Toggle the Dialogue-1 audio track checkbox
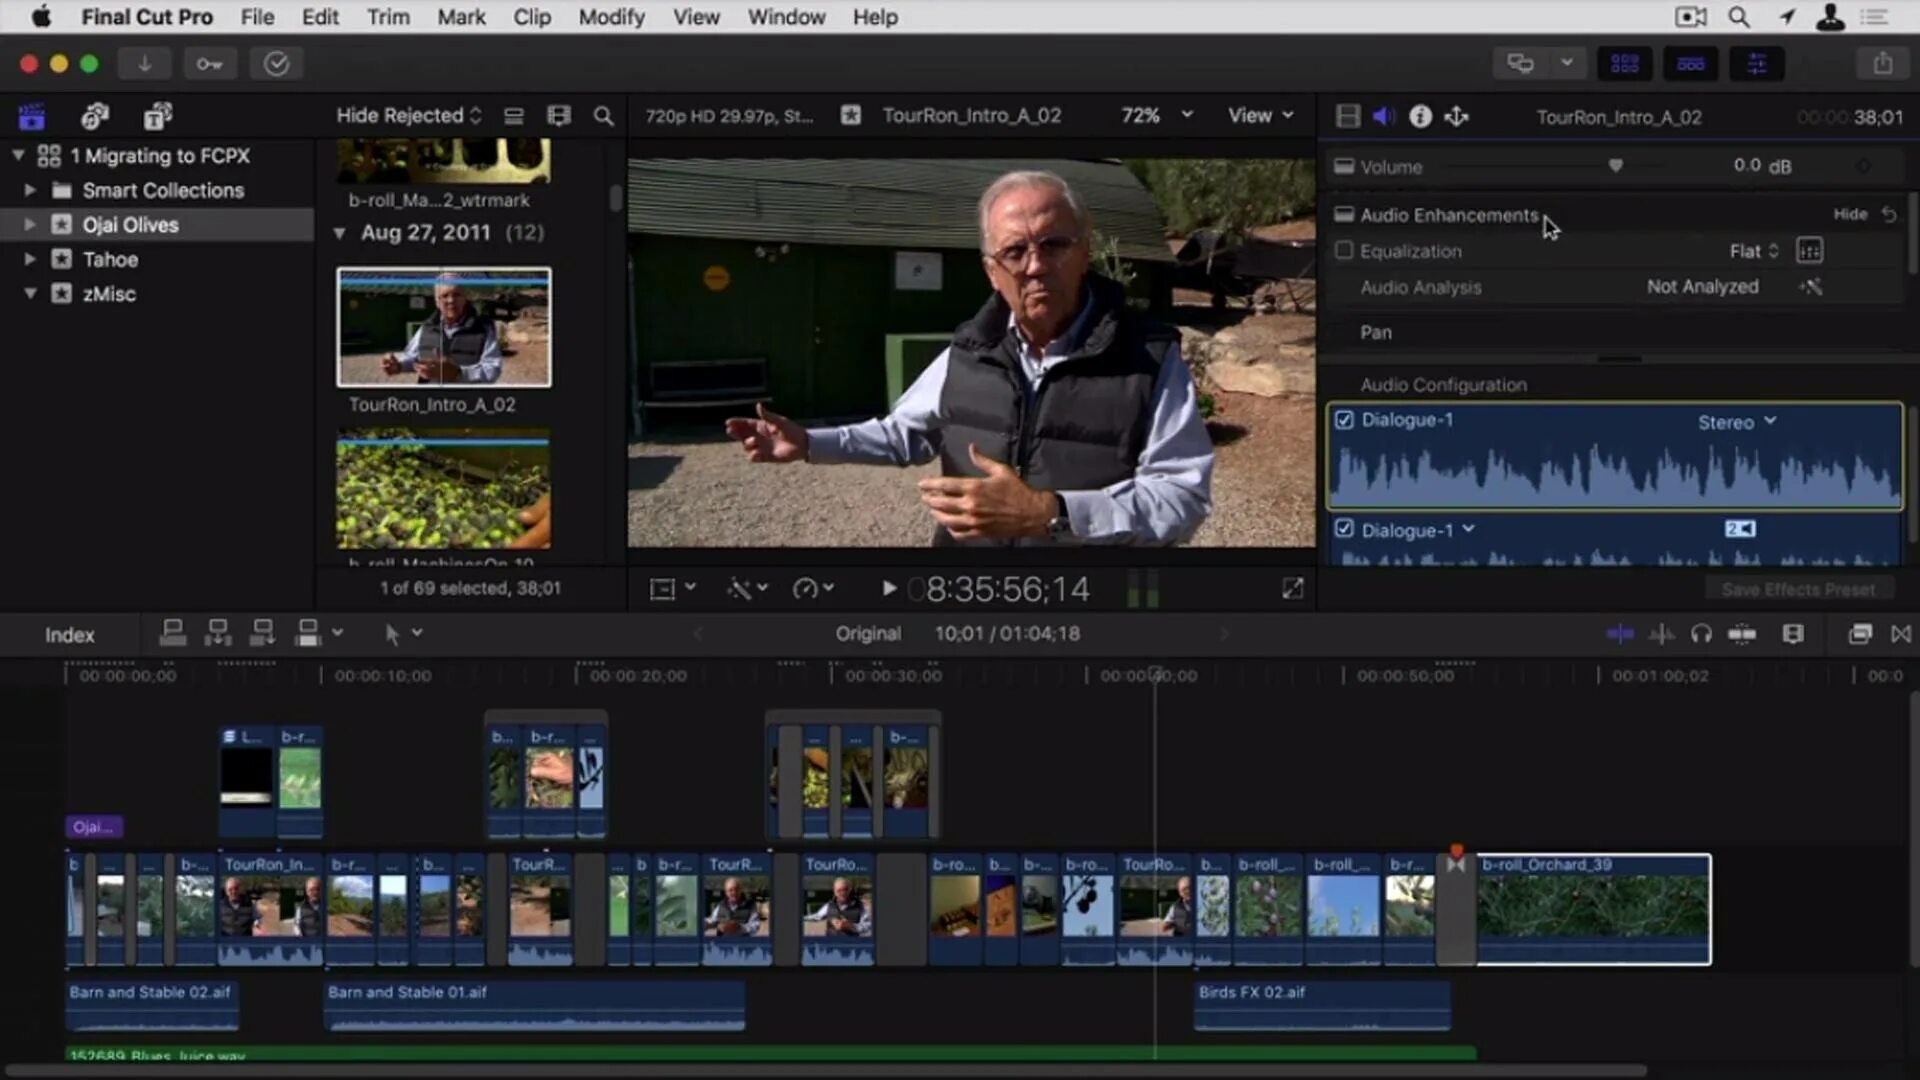 point(1344,419)
